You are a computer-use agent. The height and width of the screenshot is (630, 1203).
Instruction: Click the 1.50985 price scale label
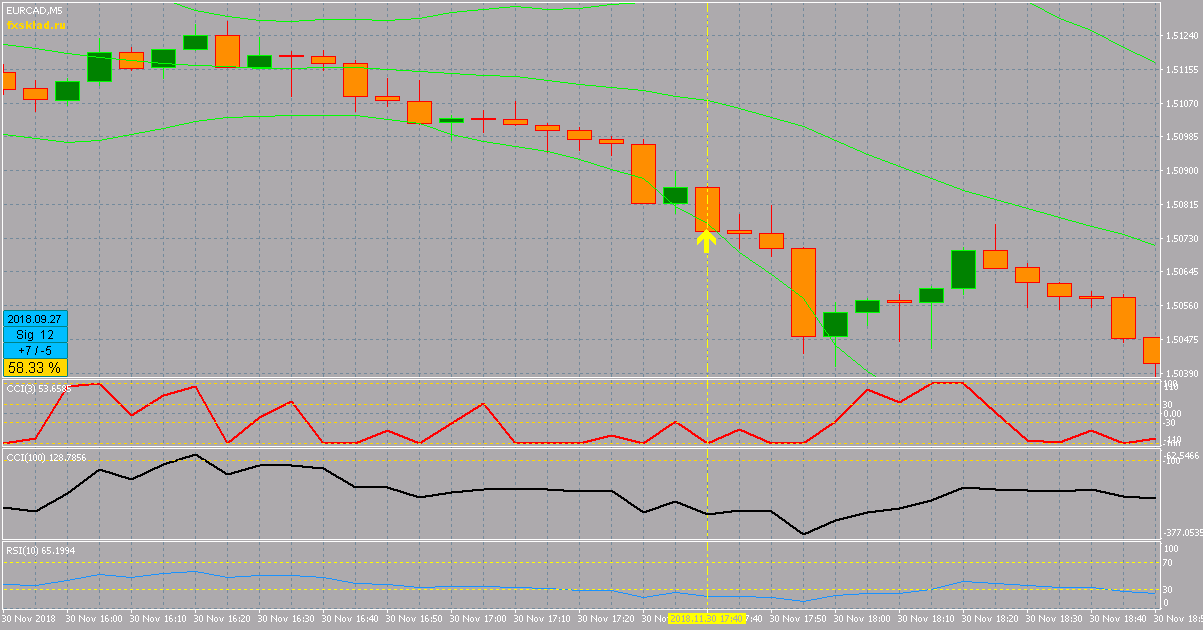click(x=1181, y=137)
